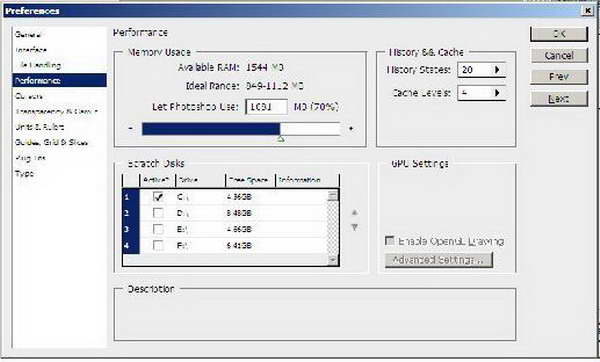Switch to Guides, Grid & Slices preferences
Viewport: 600px width, 362px height.
51,142
